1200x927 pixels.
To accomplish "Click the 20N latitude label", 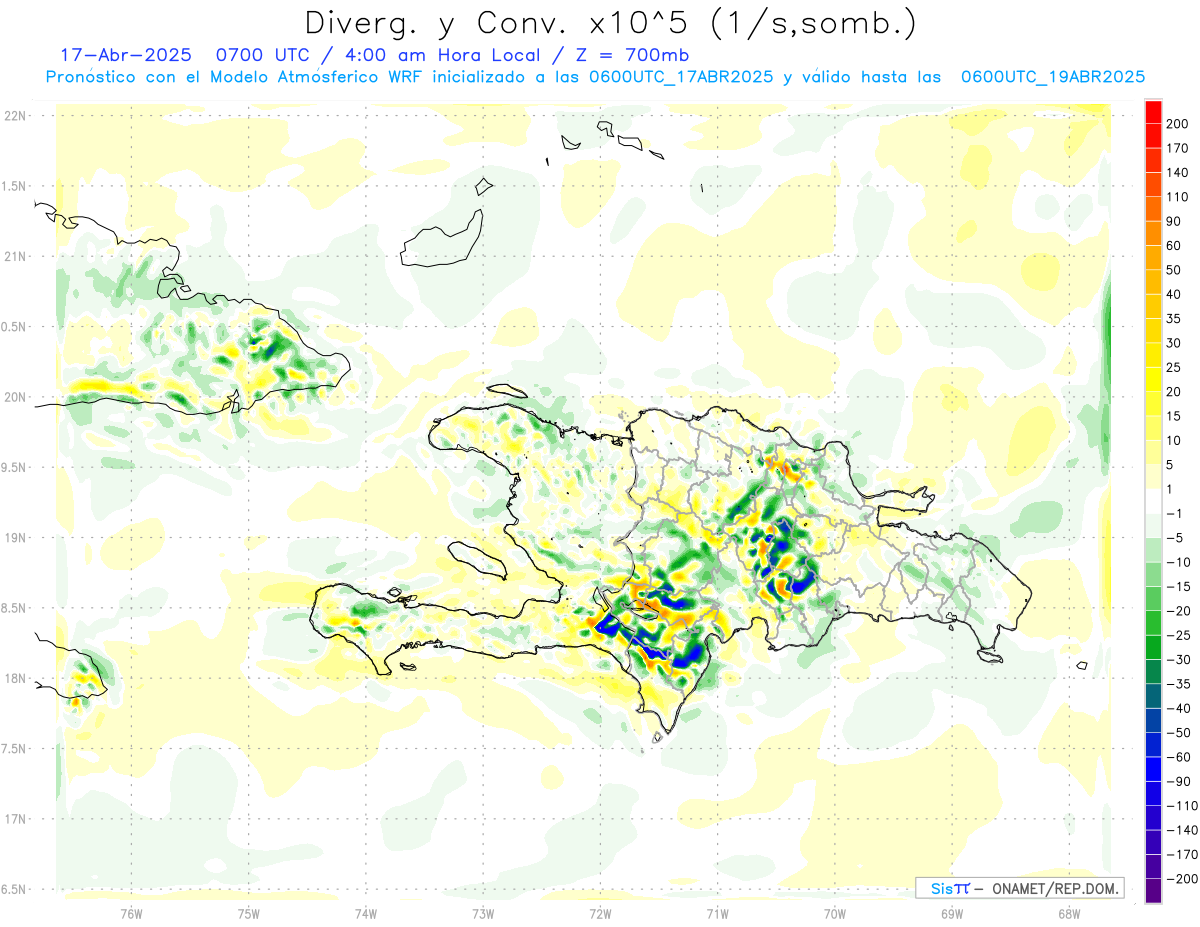I will pos(16,397).
